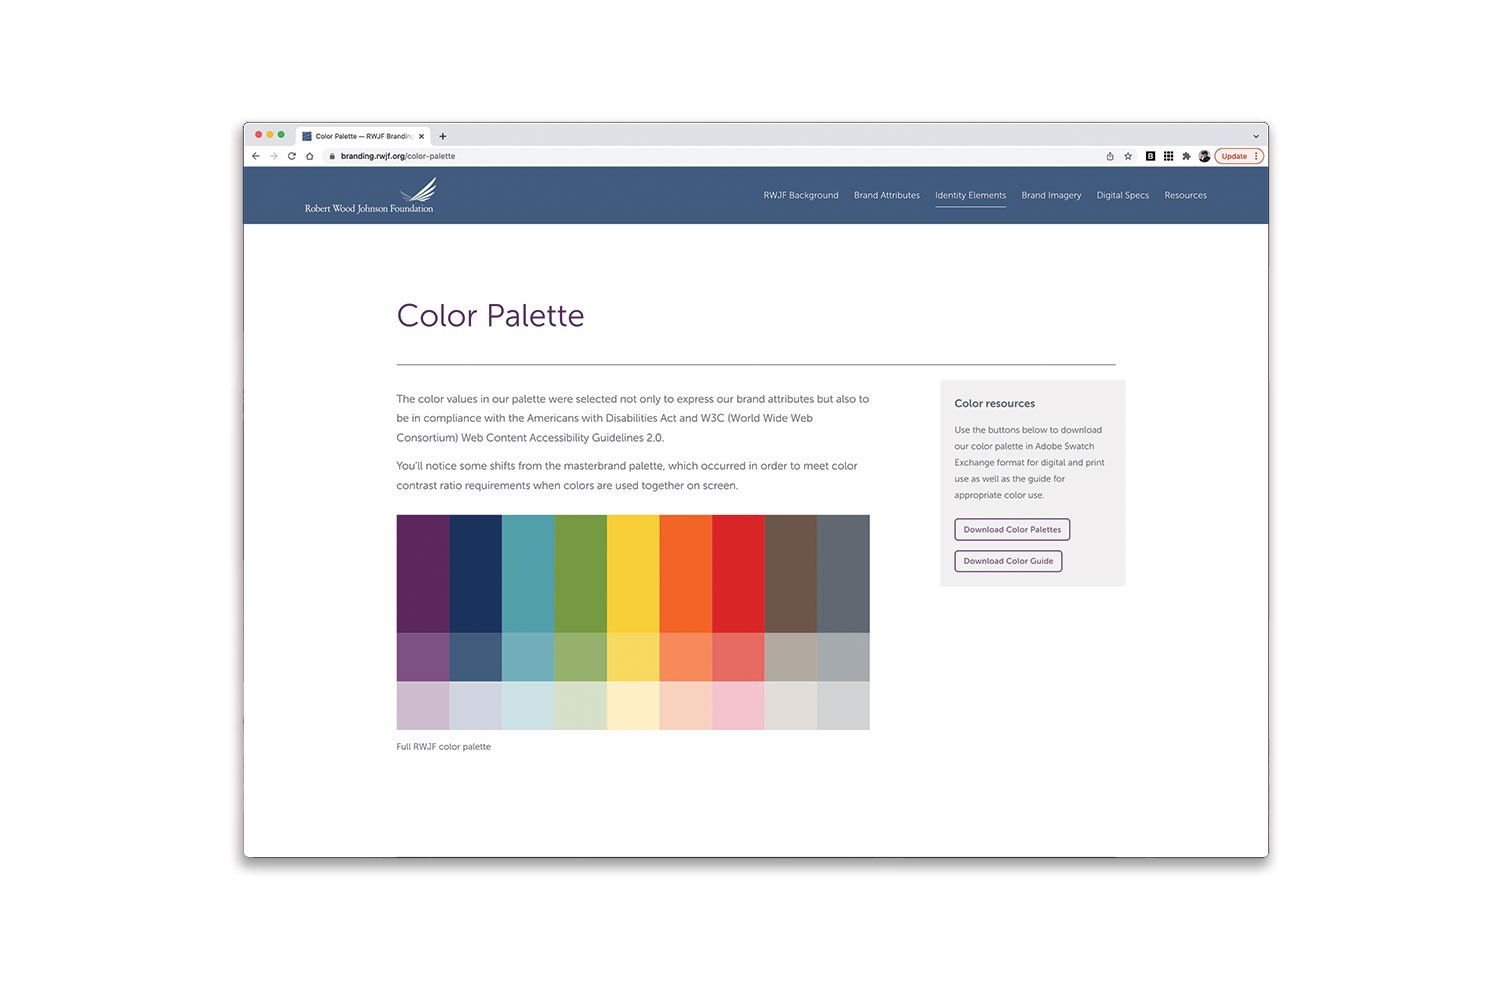Screen dimensions: 1500x1000
Task: Open the Identity Elements menu
Action: [970, 195]
